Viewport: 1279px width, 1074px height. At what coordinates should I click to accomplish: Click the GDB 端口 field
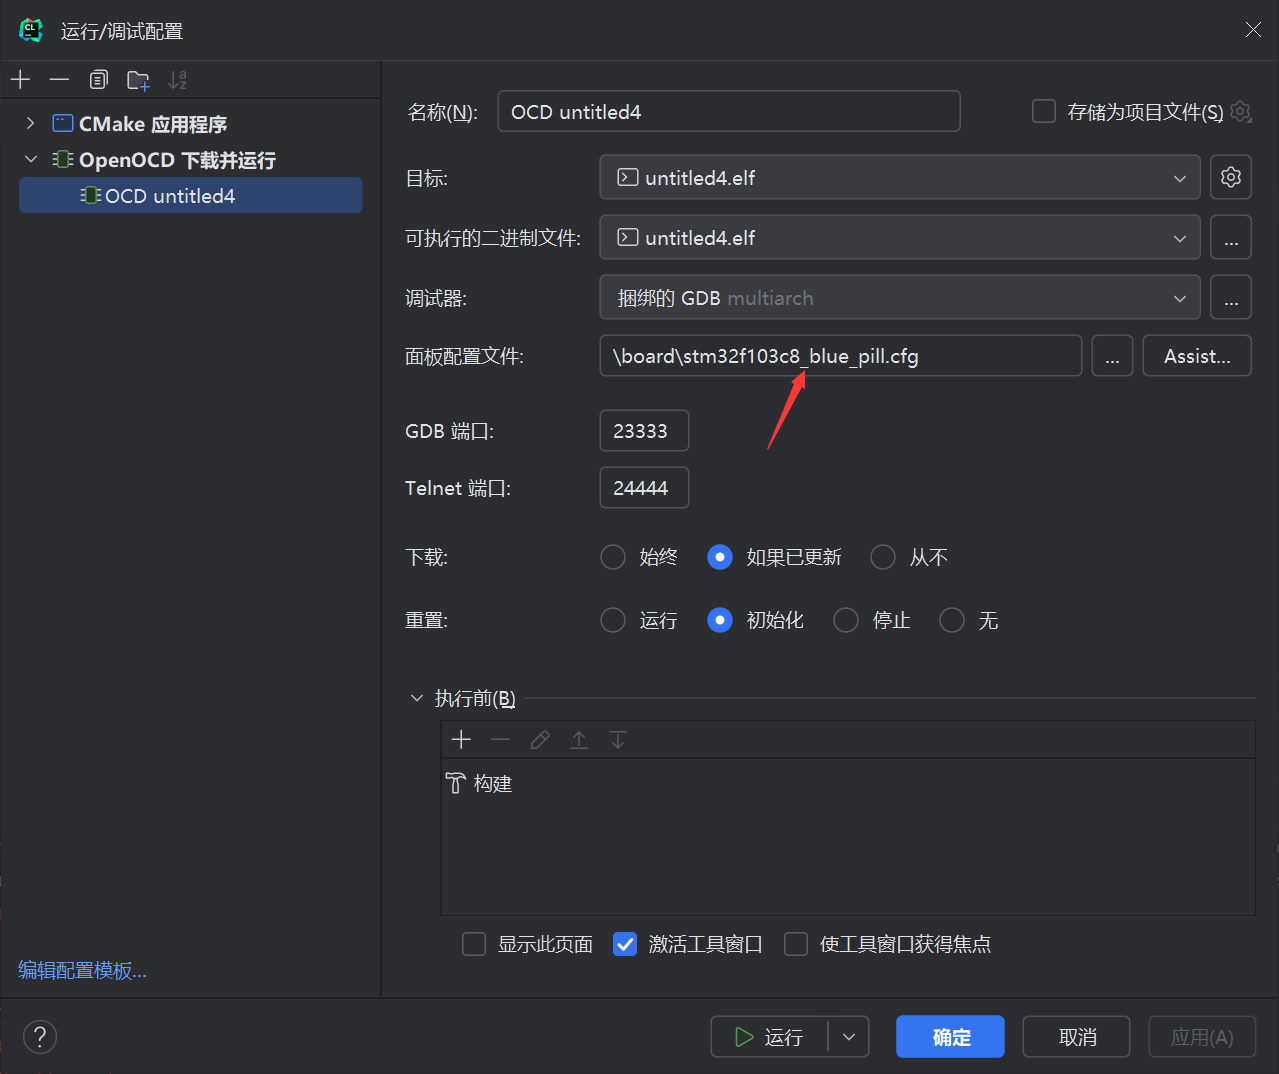(x=644, y=431)
